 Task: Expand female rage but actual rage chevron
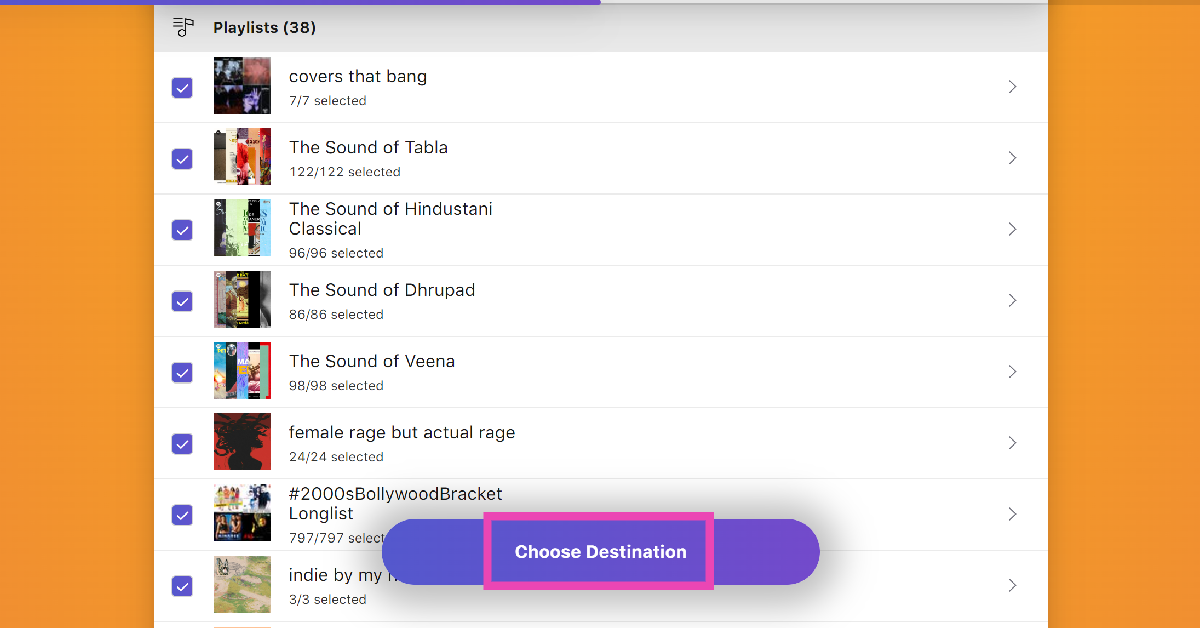(1012, 443)
